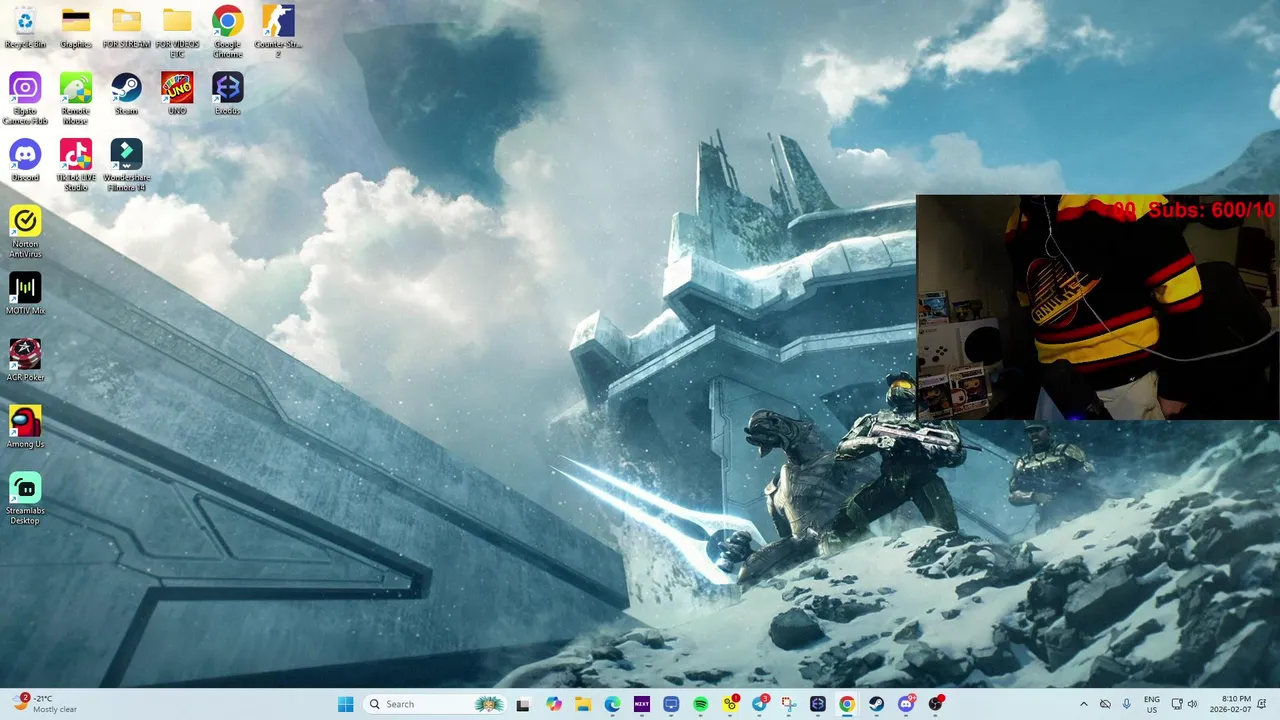This screenshot has height=720, width=1280.
Task: Launch Steam from desktop shortcut
Action: (126, 94)
